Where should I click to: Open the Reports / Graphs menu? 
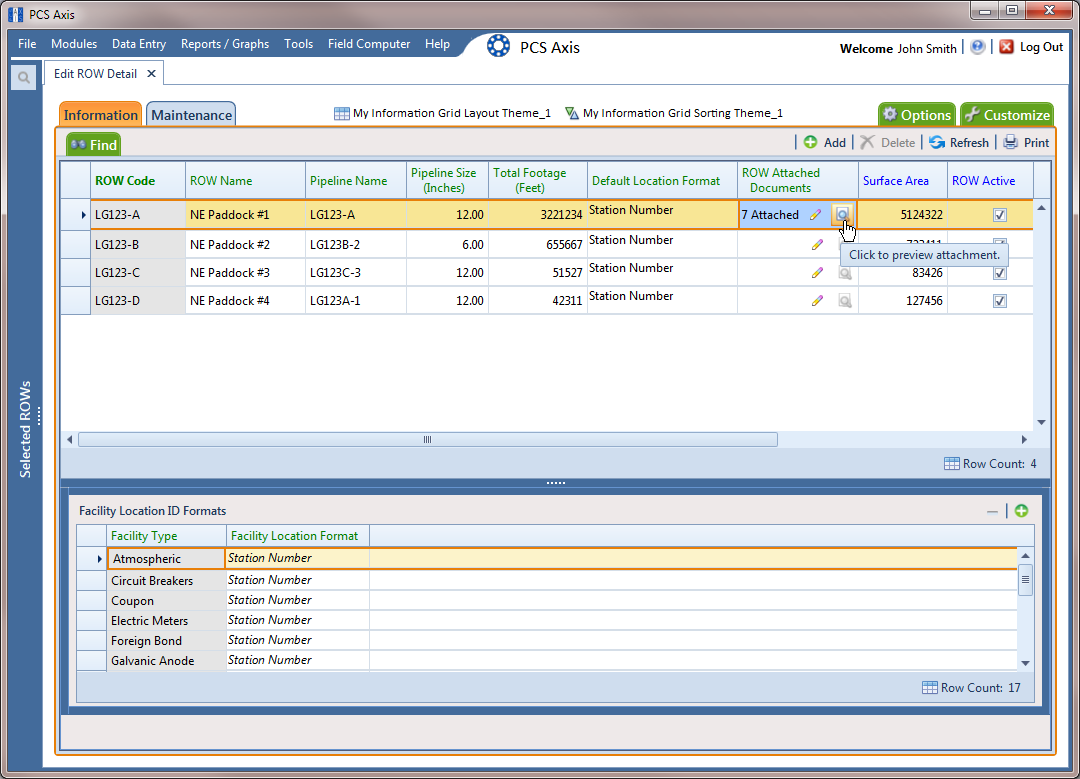(225, 43)
